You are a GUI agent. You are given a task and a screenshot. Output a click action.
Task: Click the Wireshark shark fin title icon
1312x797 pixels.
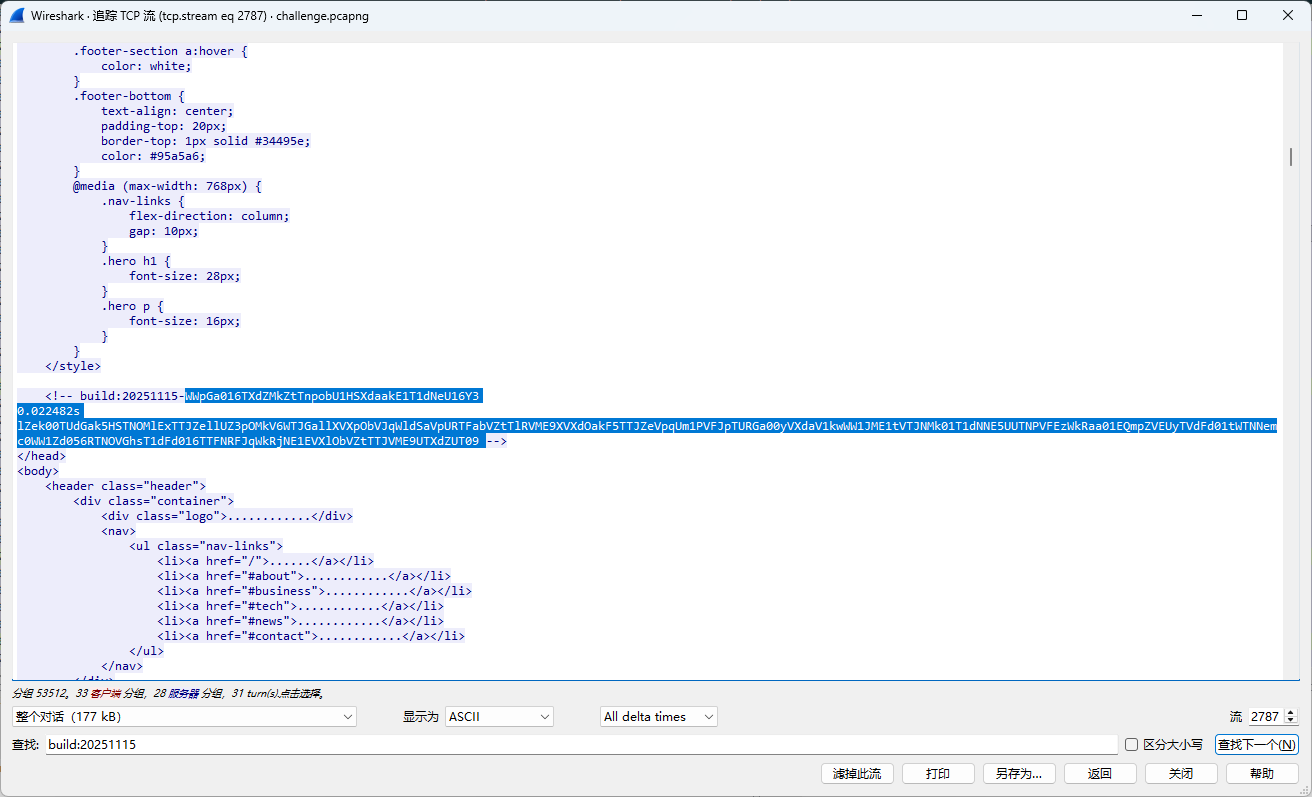coord(17,16)
